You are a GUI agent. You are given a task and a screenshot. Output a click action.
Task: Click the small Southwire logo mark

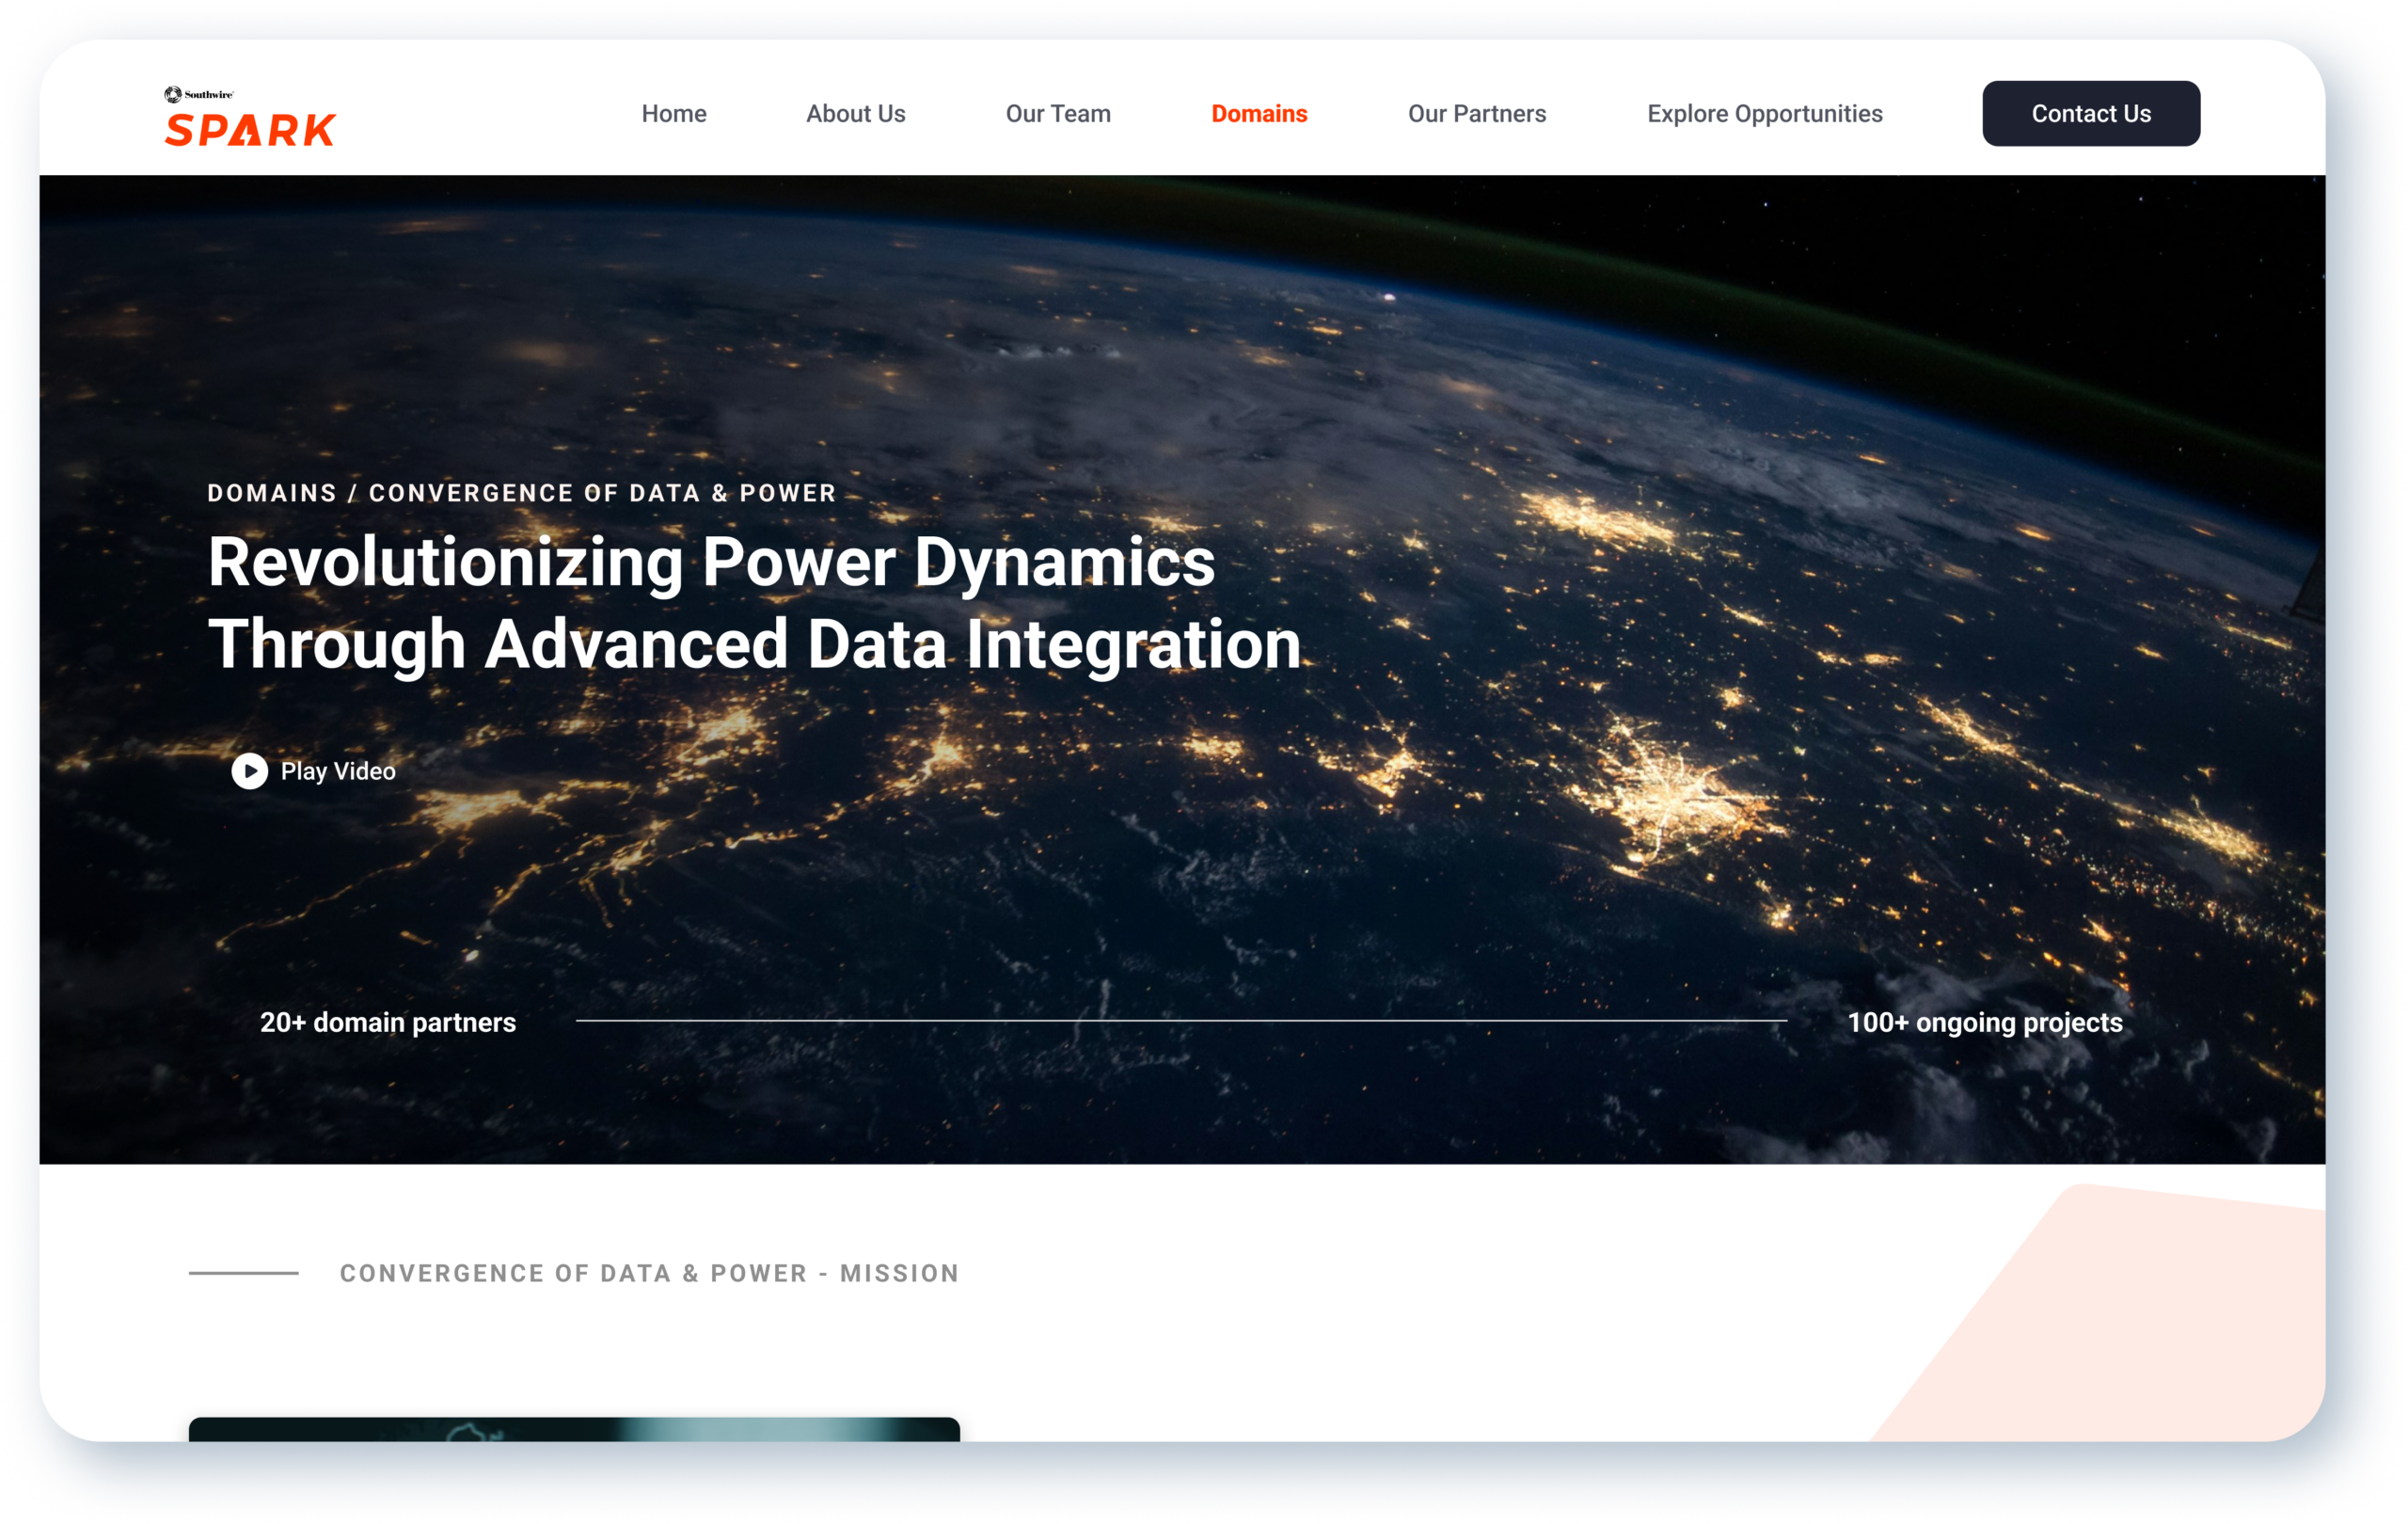[174, 94]
